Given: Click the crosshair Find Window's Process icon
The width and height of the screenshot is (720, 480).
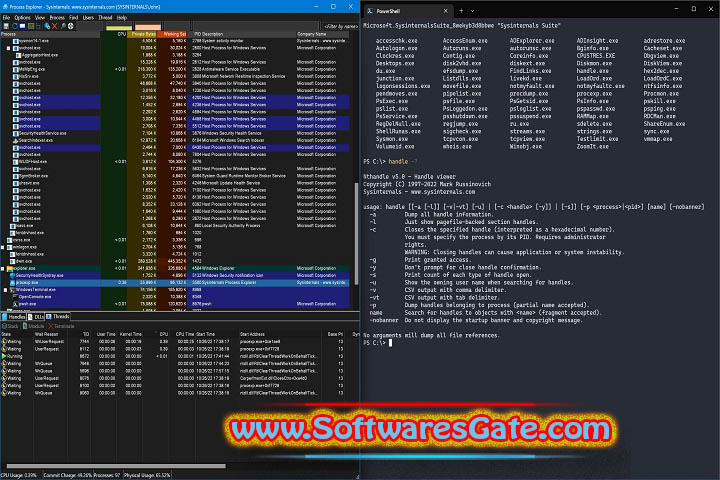Looking at the screenshot, I should 71,26.
